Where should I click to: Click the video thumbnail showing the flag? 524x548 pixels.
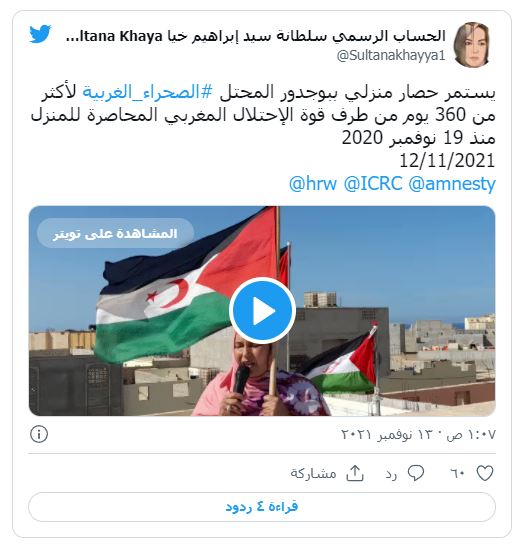[x=262, y=311]
